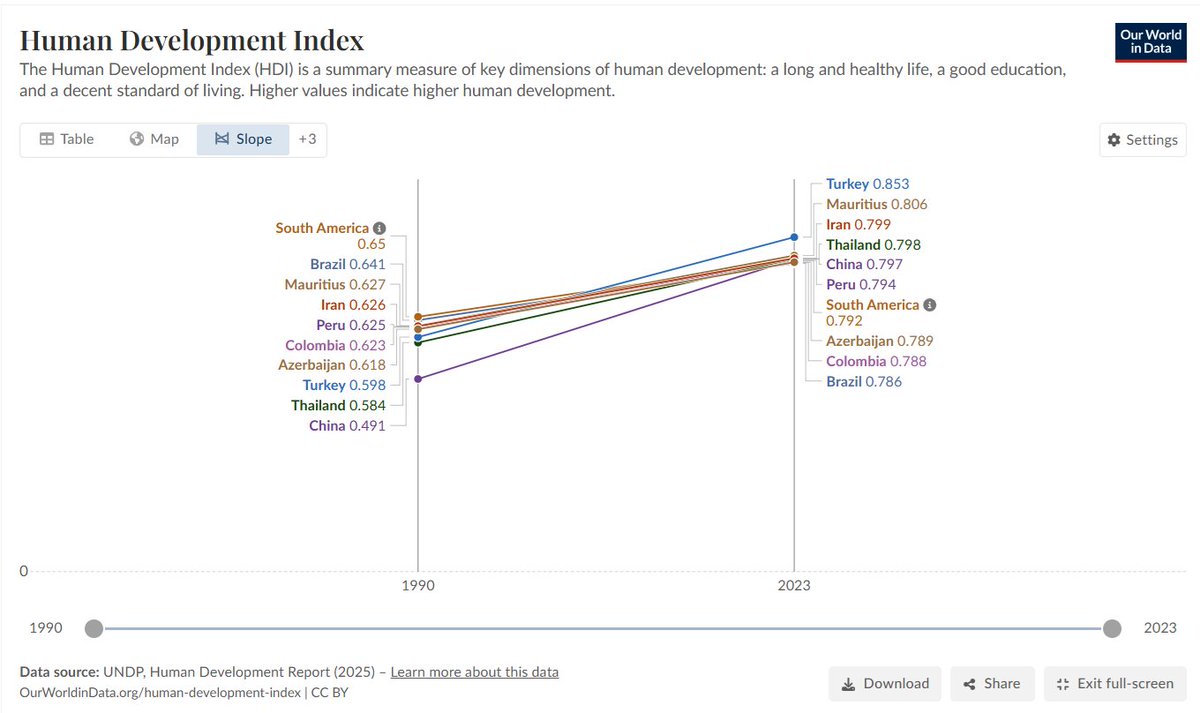Click the 2023 axis label under chart
1200x713 pixels.
(794, 586)
